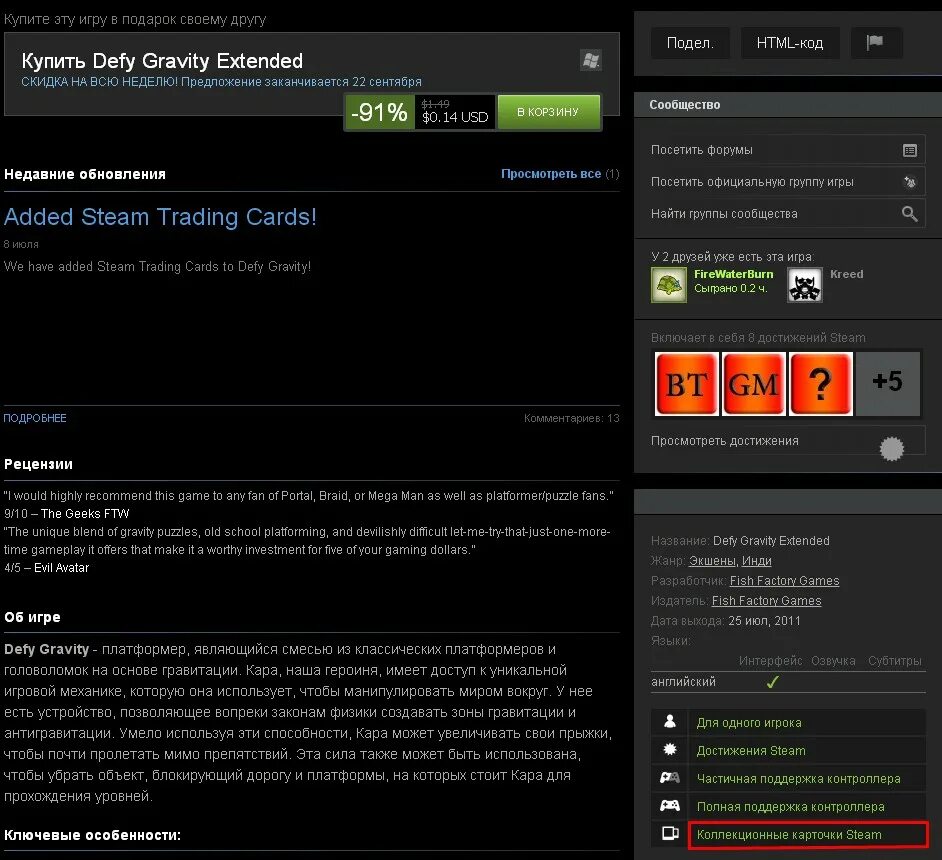Click the +5 more achievements tile
Viewport: 942px width, 860px height.
coord(887,384)
